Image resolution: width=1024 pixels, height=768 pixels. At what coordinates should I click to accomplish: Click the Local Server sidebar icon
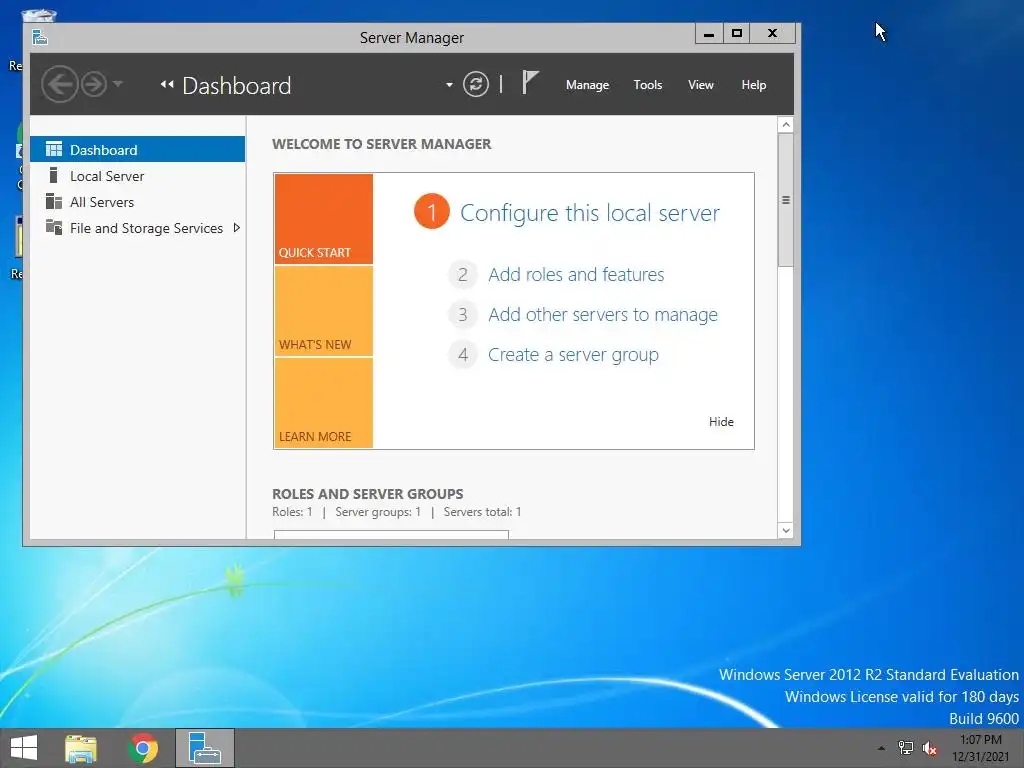click(x=54, y=175)
